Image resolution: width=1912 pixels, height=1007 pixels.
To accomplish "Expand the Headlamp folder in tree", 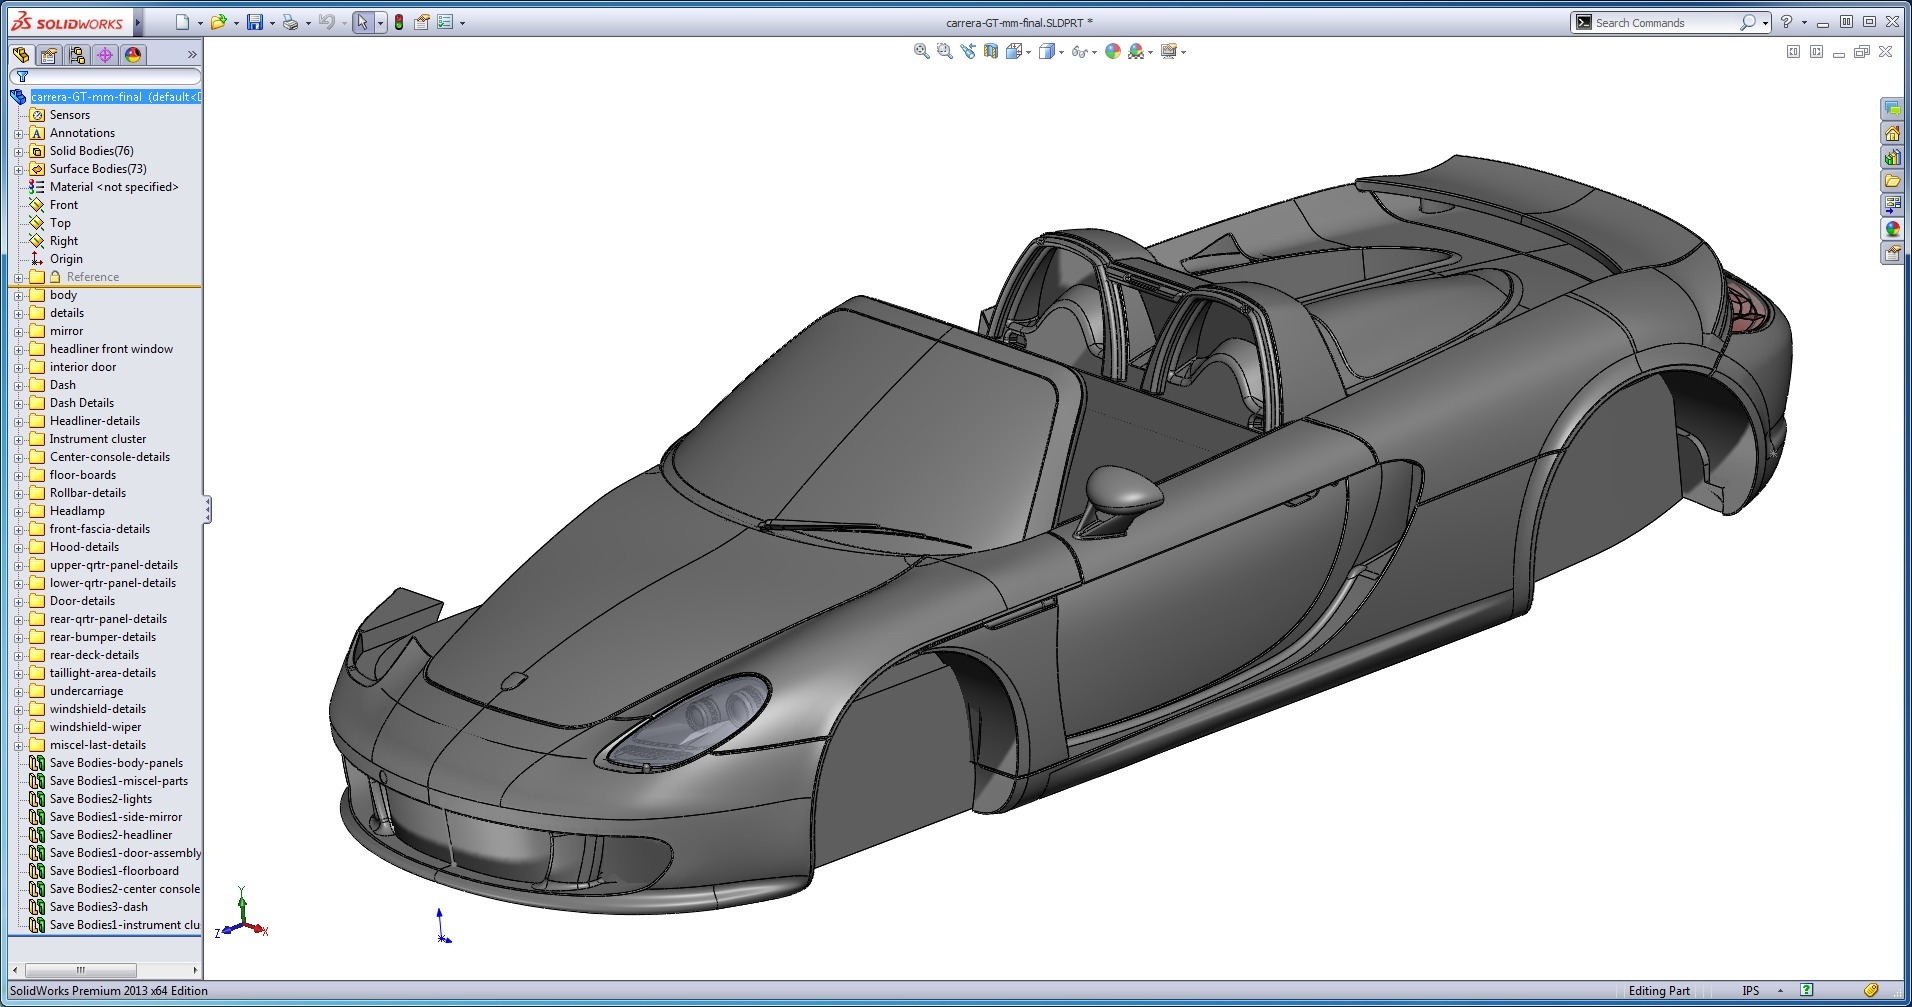I will (x=18, y=511).
